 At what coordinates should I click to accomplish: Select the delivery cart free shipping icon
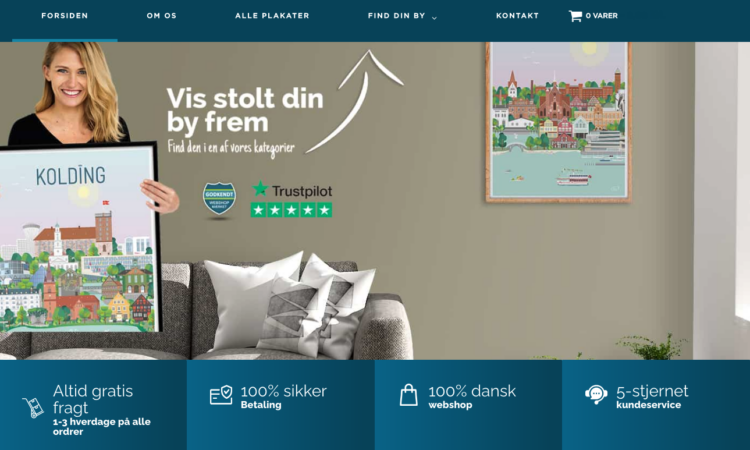(x=33, y=407)
